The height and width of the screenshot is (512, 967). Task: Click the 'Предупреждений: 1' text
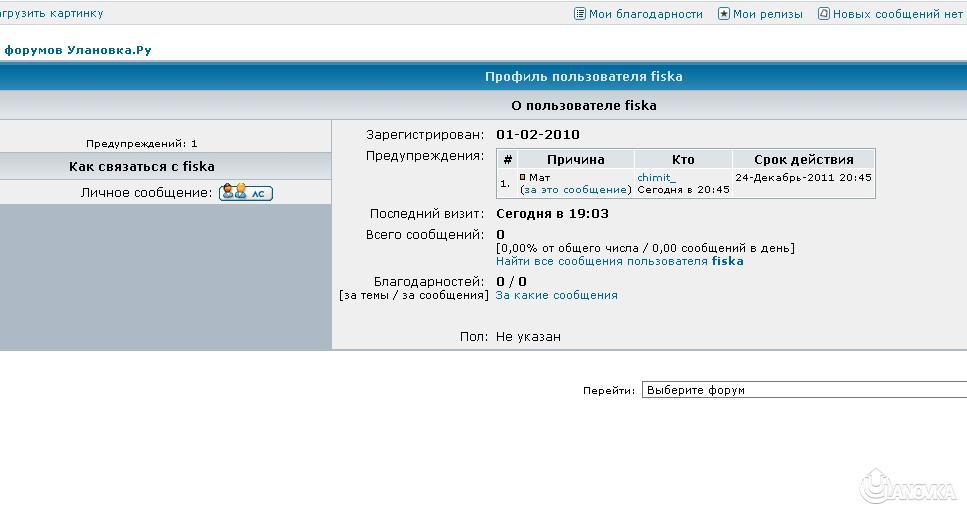[x=142, y=144]
